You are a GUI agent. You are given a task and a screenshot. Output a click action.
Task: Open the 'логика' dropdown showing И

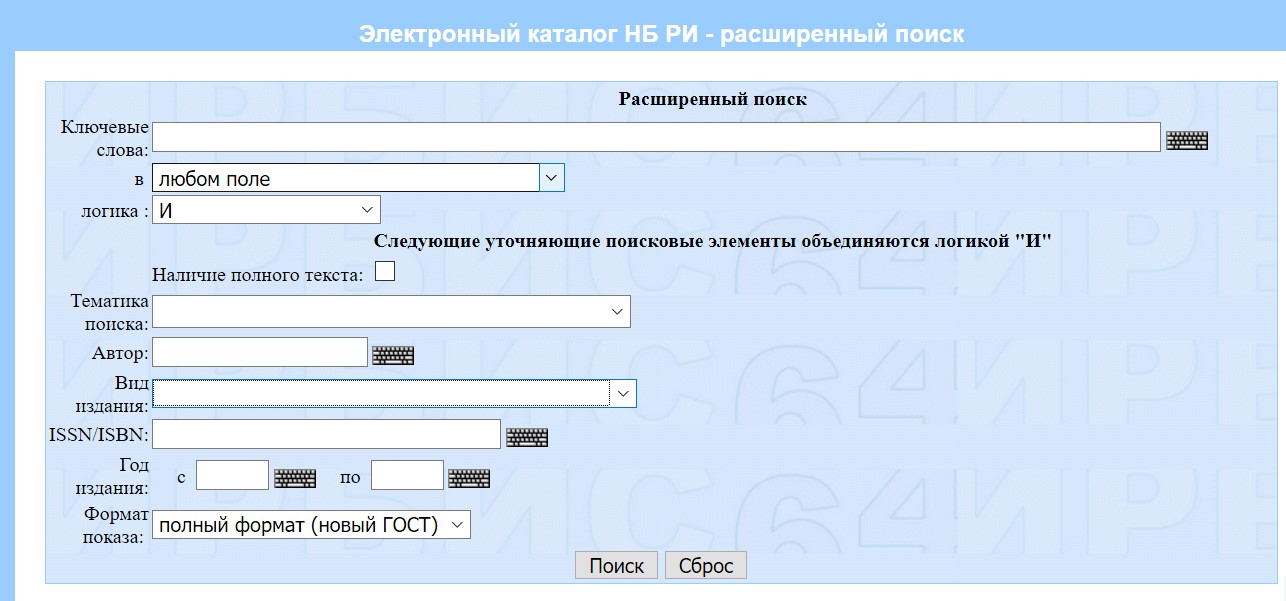click(266, 210)
